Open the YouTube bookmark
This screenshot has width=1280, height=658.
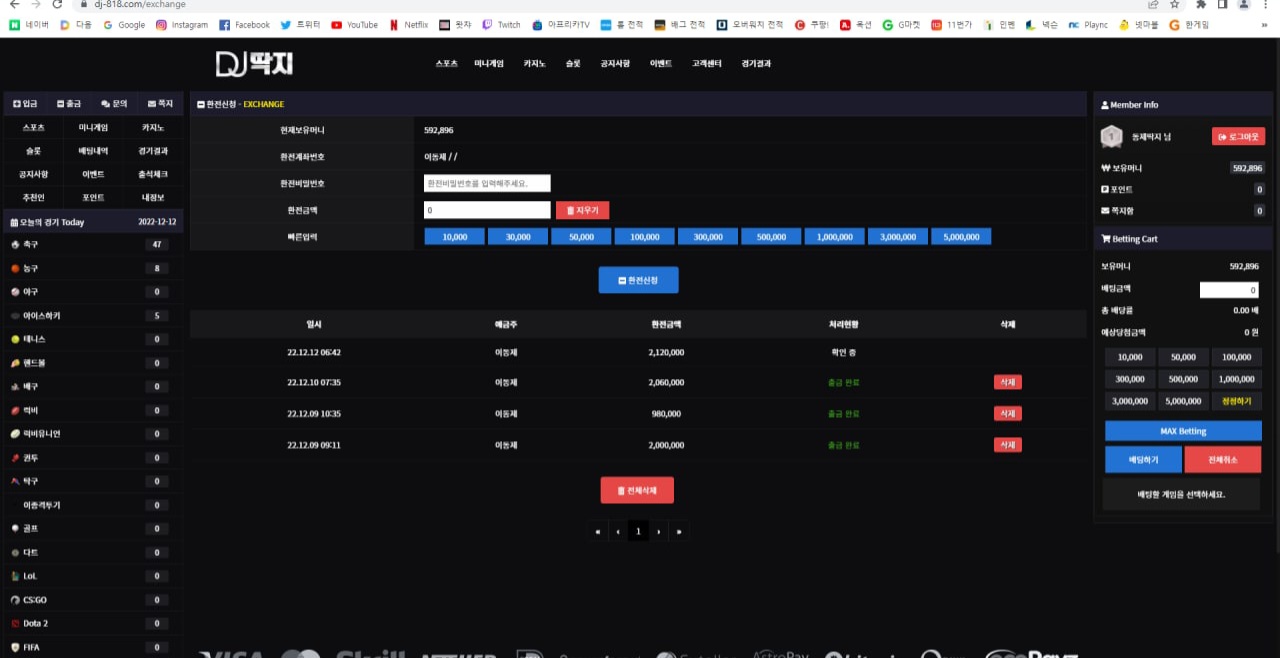pos(354,24)
